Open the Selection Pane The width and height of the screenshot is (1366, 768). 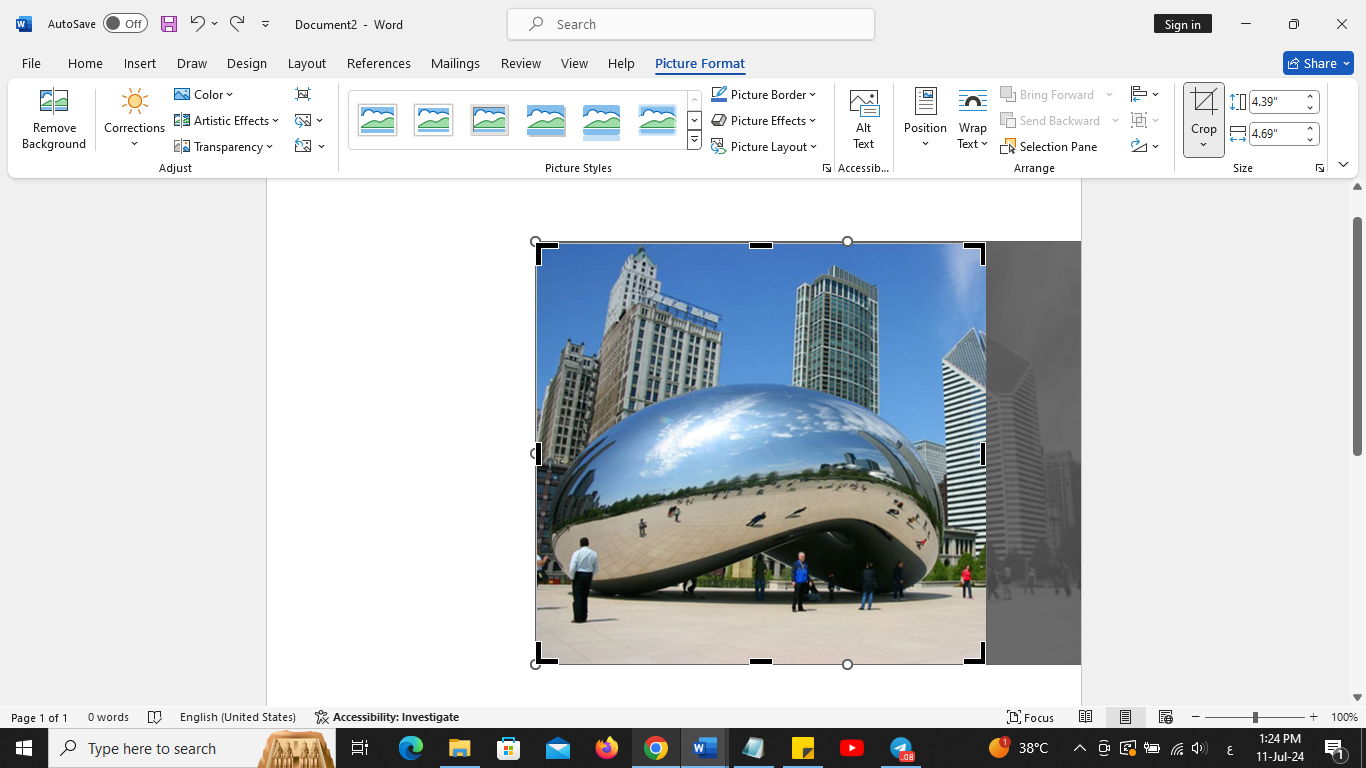(1049, 146)
